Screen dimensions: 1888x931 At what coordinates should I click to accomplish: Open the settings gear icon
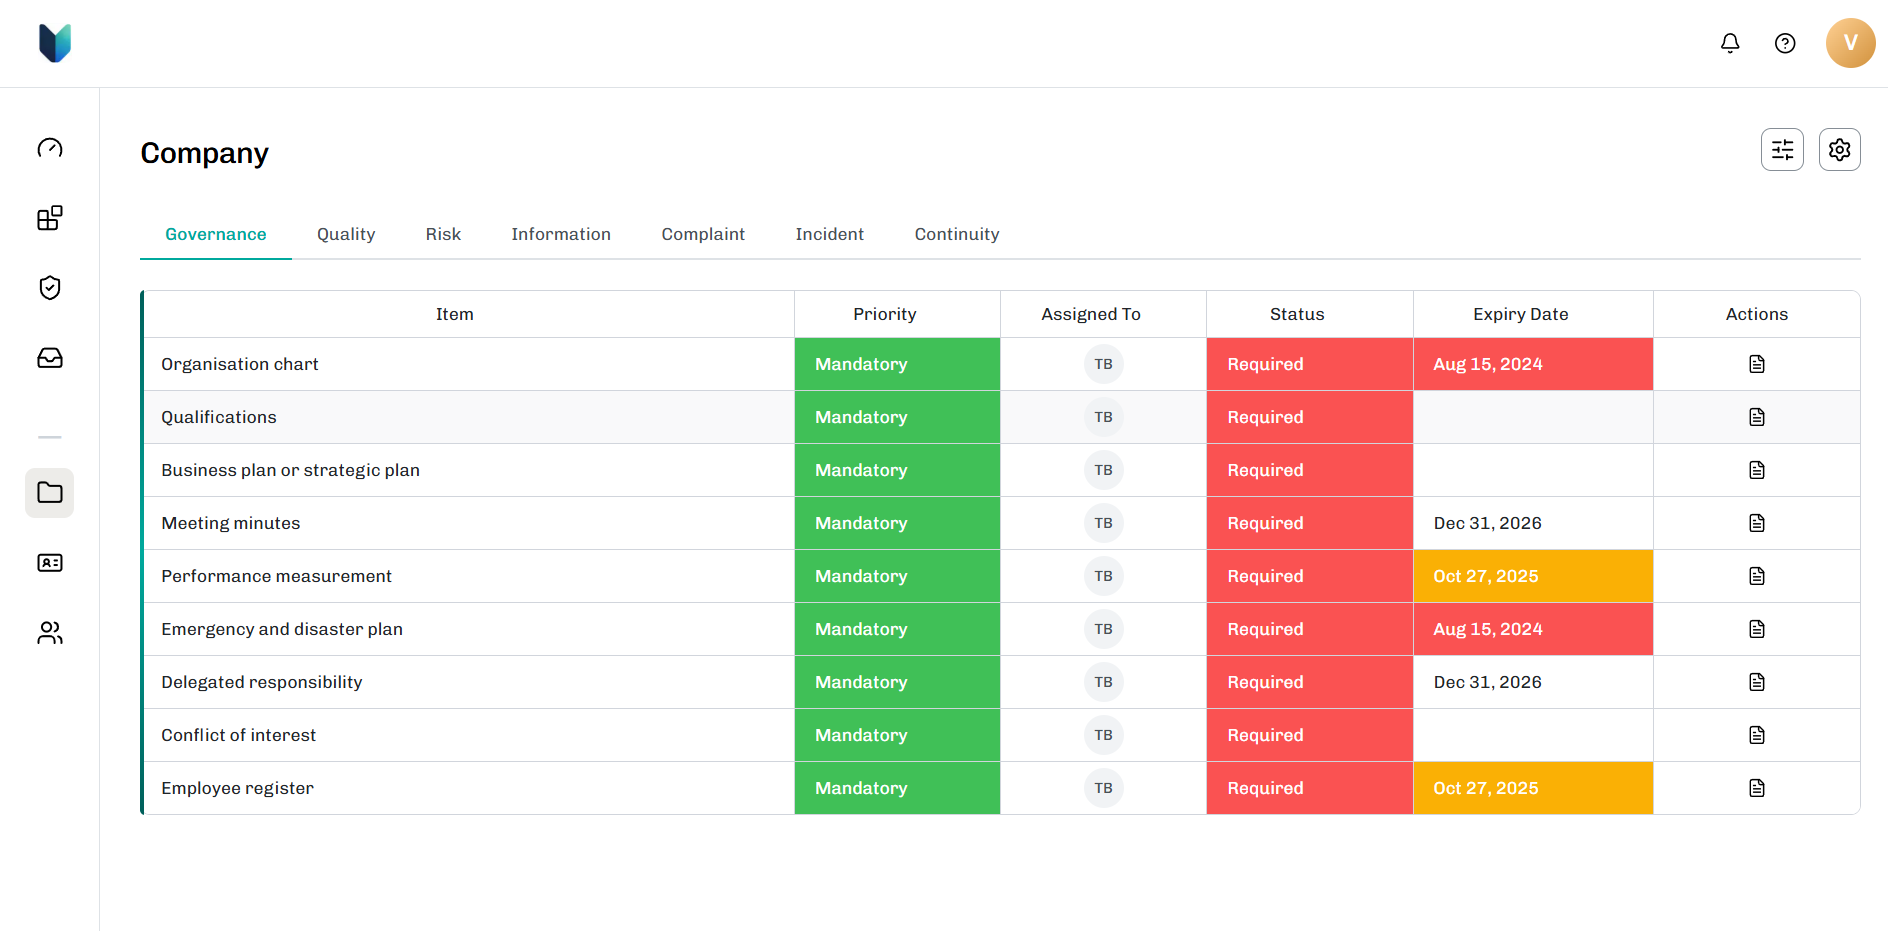1839,149
